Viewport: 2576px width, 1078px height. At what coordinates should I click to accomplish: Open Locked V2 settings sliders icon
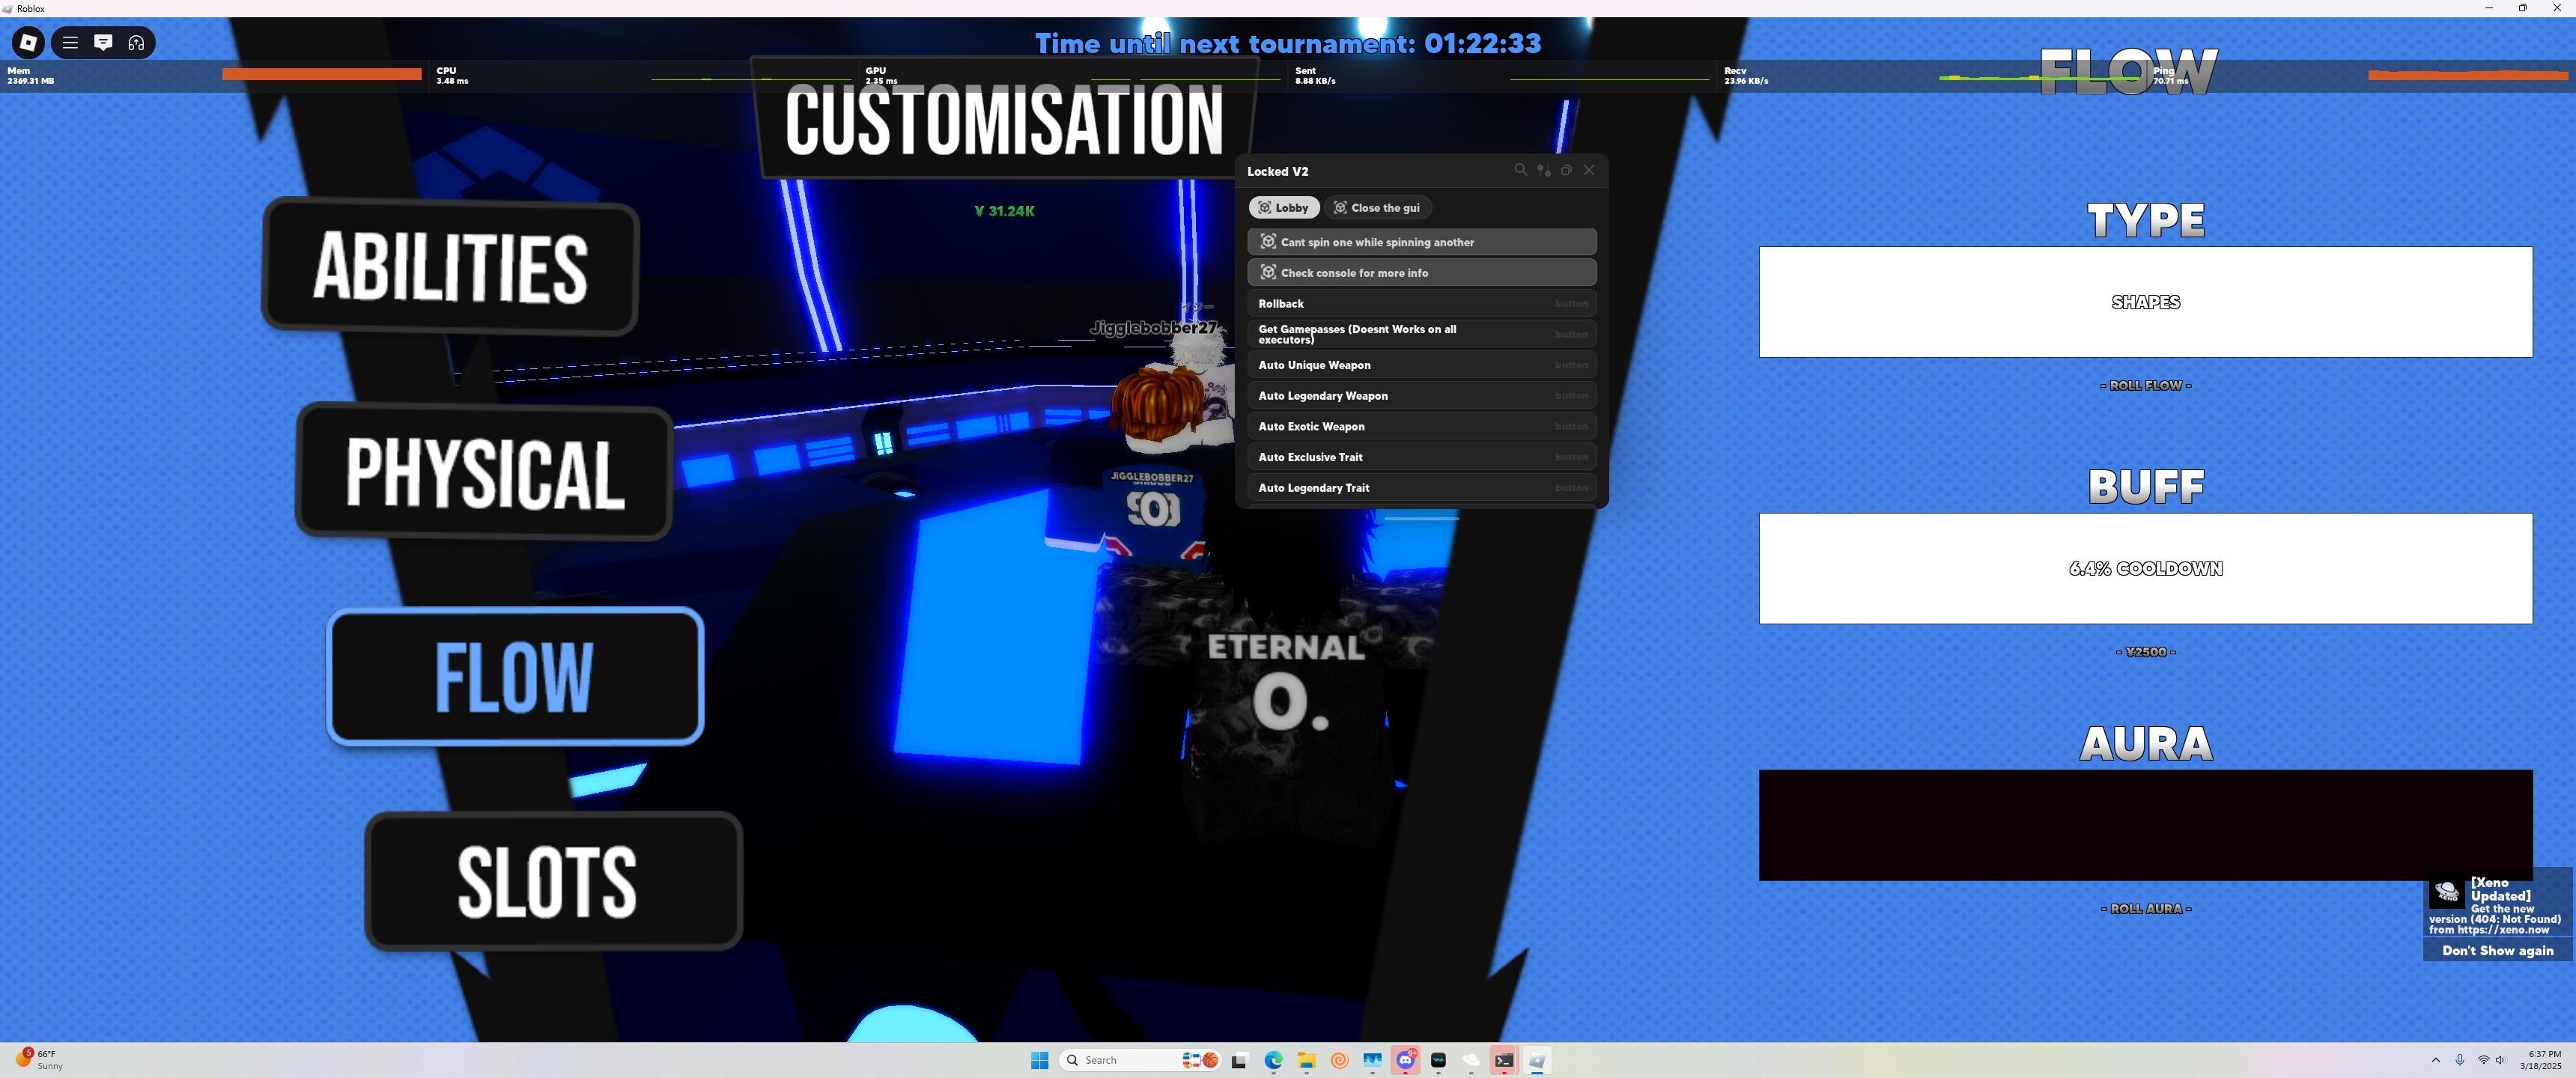click(1543, 170)
